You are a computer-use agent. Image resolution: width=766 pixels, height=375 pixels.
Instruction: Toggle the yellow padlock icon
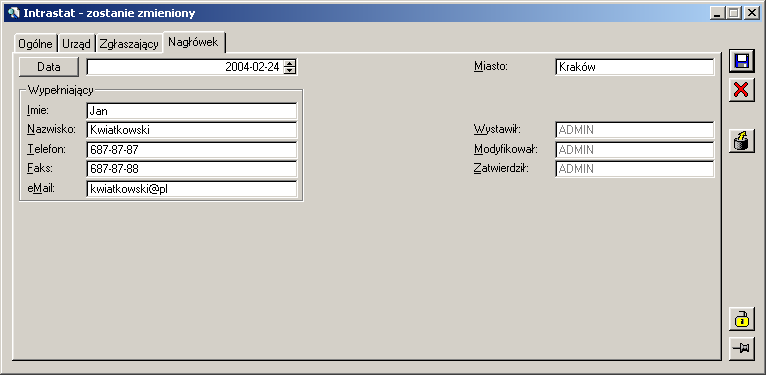(742, 319)
